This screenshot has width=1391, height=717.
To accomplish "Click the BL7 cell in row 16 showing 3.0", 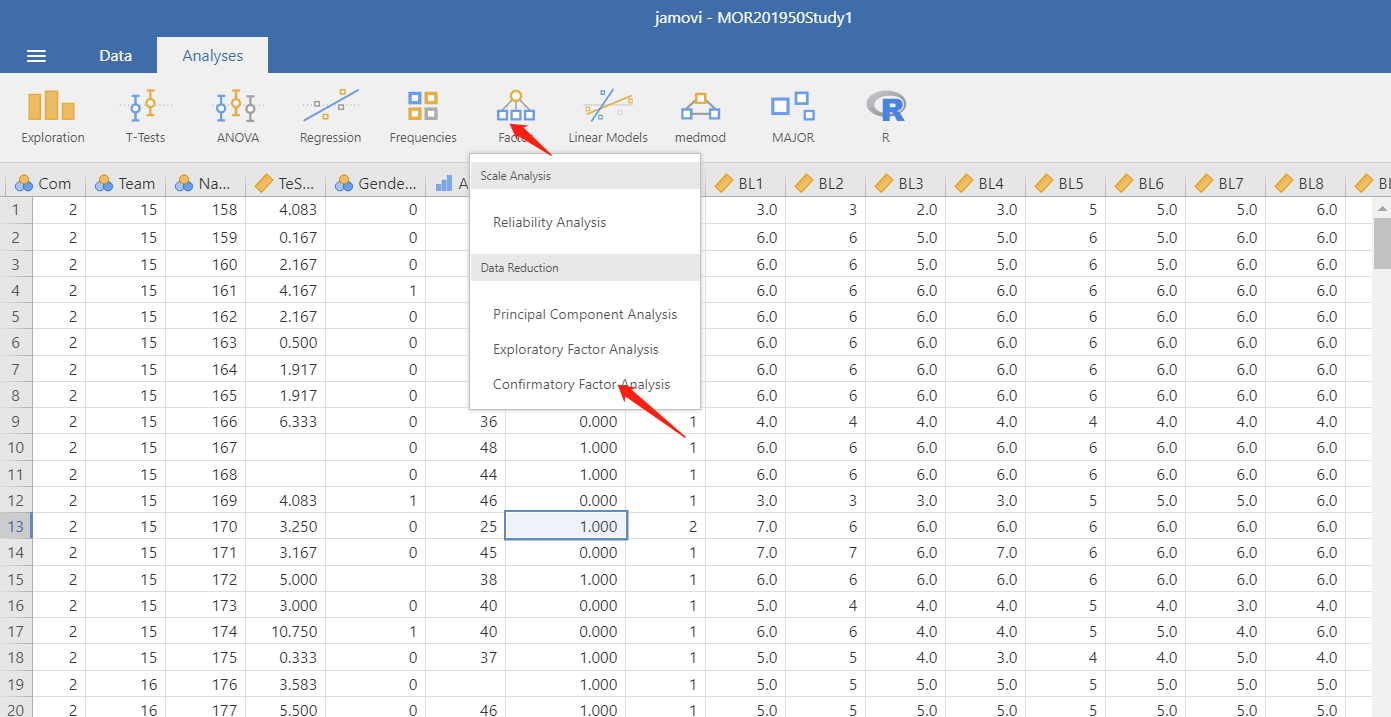I will click(1226, 605).
